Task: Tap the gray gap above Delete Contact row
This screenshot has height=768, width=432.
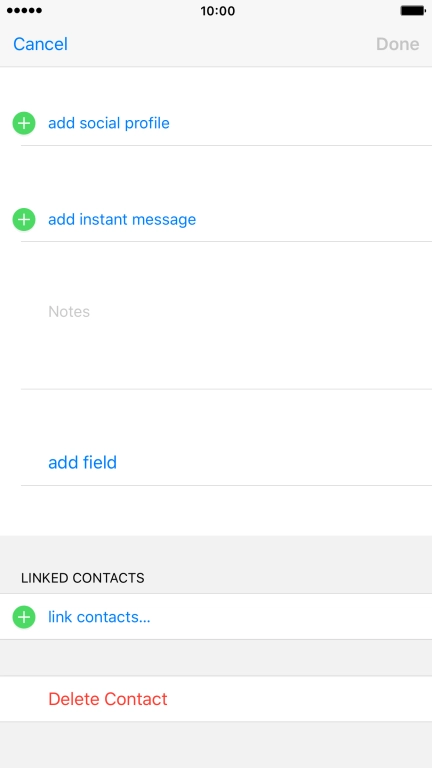Action: click(x=216, y=658)
